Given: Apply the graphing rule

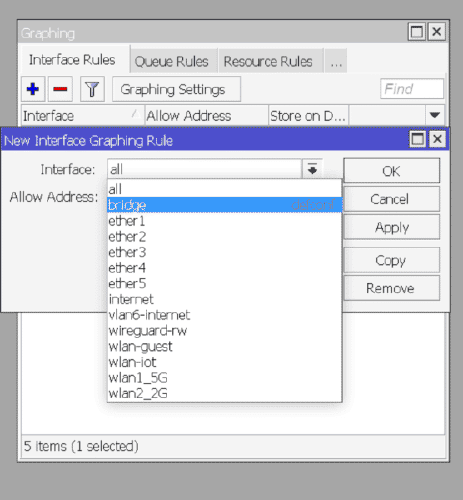Looking at the screenshot, I should click(x=392, y=227).
